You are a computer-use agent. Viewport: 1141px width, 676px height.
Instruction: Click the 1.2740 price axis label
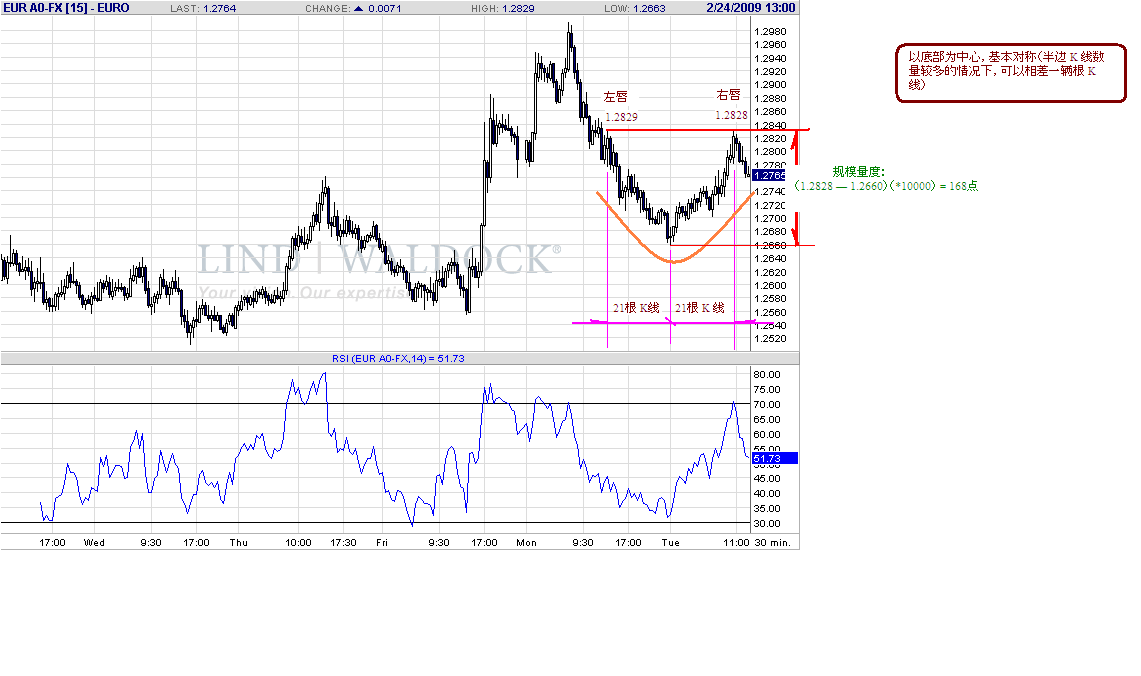pos(770,192)
